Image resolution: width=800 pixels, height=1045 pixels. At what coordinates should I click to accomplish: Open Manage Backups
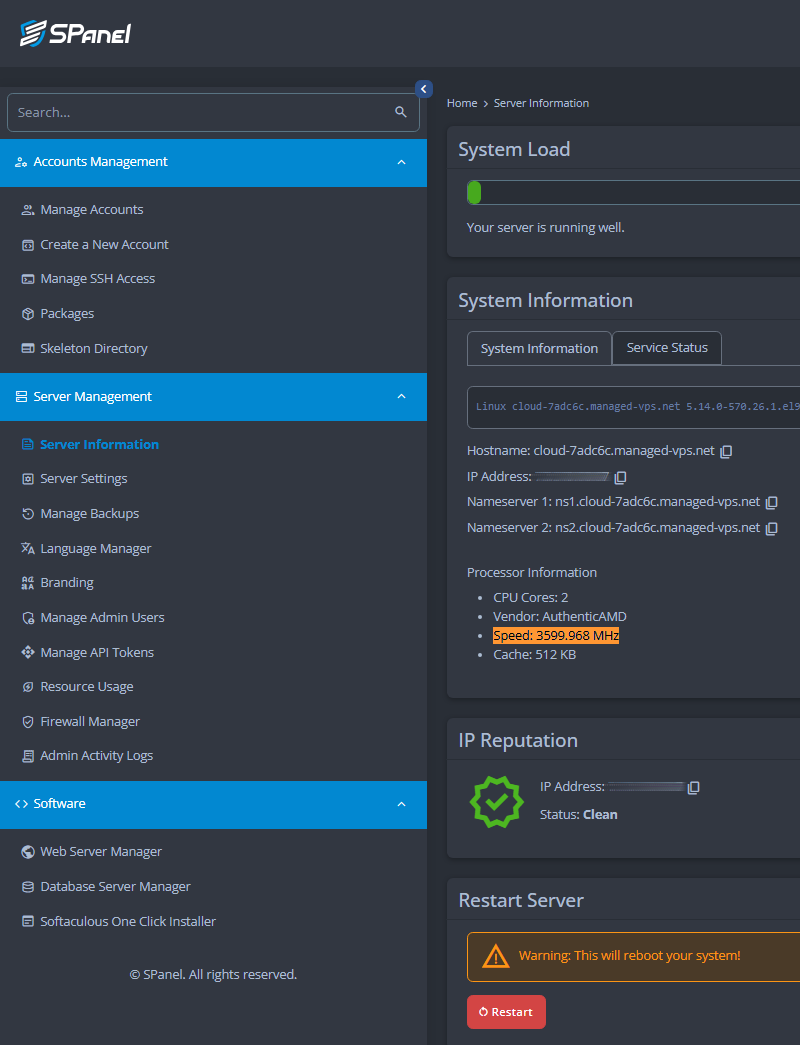click(89, 514)
